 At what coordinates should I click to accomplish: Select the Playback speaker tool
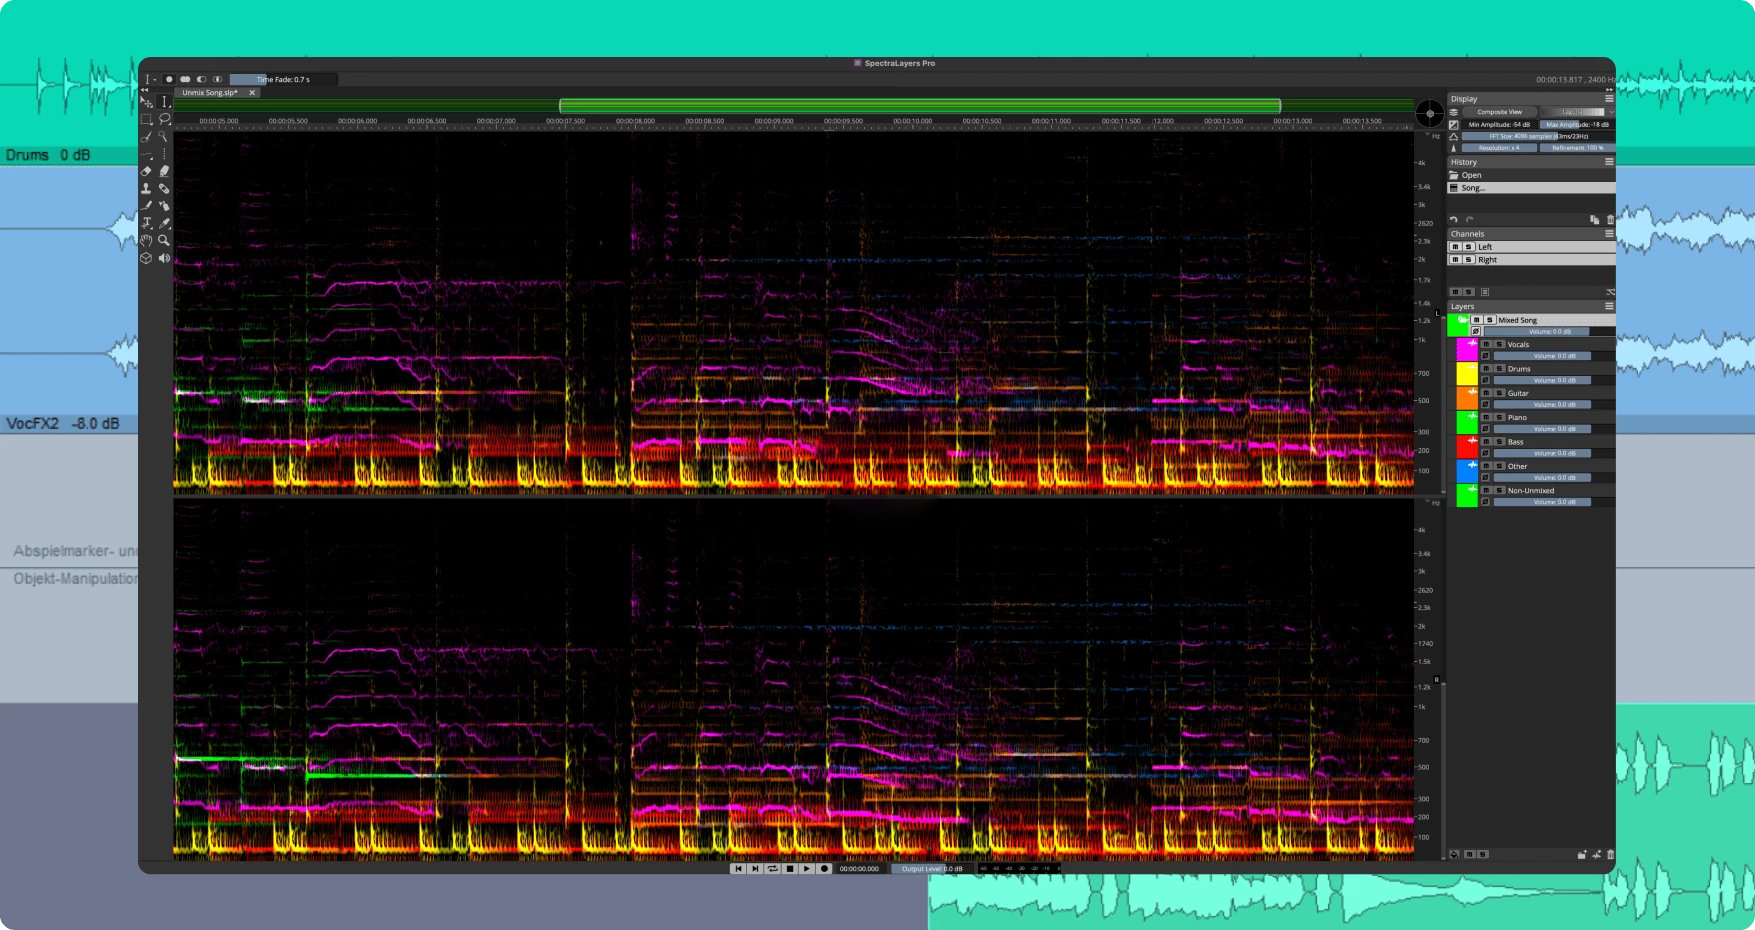164,258
